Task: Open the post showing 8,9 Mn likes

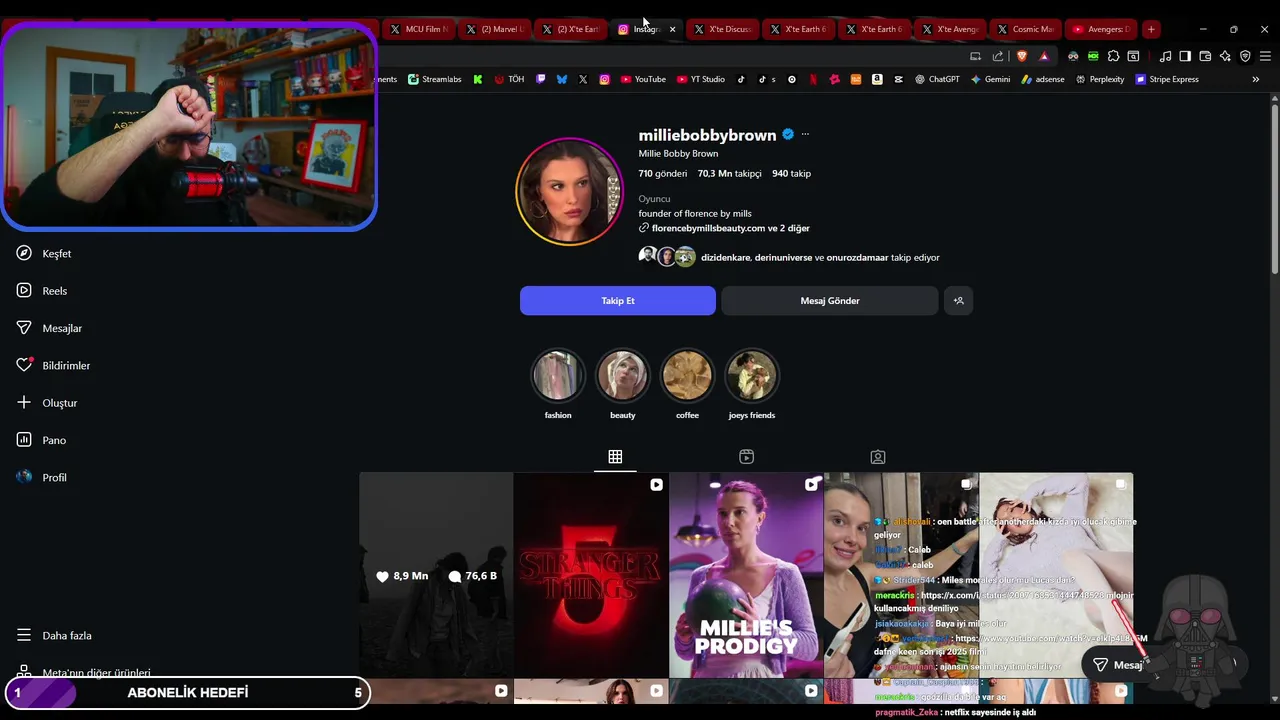Action: pyautogui.click(x=436, y=575)
